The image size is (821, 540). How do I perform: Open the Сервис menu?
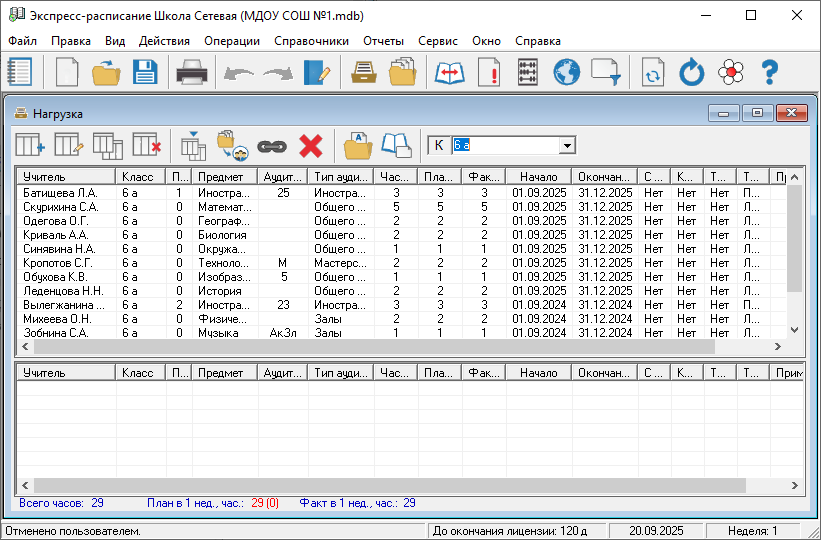point(438,41)
